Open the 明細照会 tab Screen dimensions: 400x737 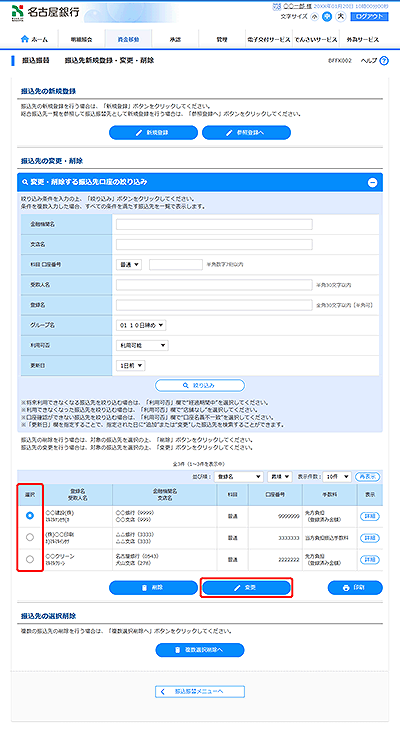[82, 39]
